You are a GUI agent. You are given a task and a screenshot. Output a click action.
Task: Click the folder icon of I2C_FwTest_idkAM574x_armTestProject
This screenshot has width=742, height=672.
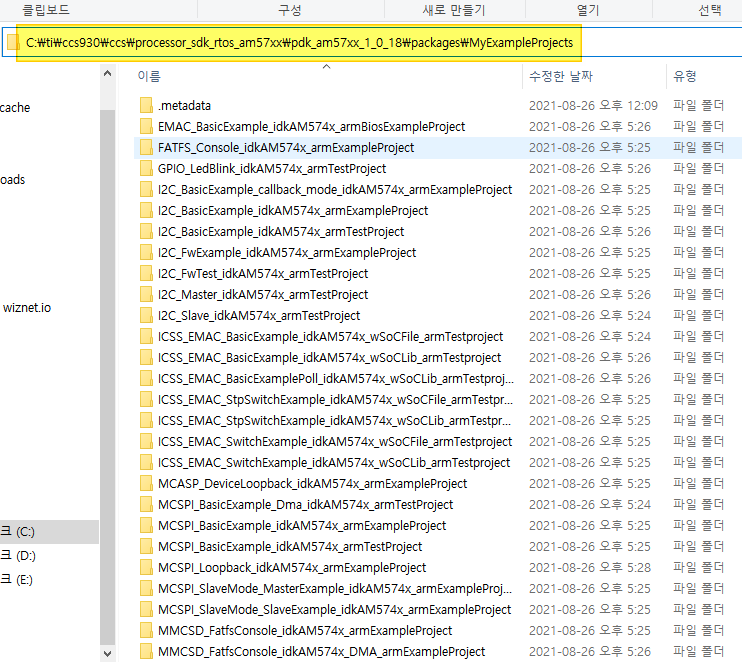point(146,274)
